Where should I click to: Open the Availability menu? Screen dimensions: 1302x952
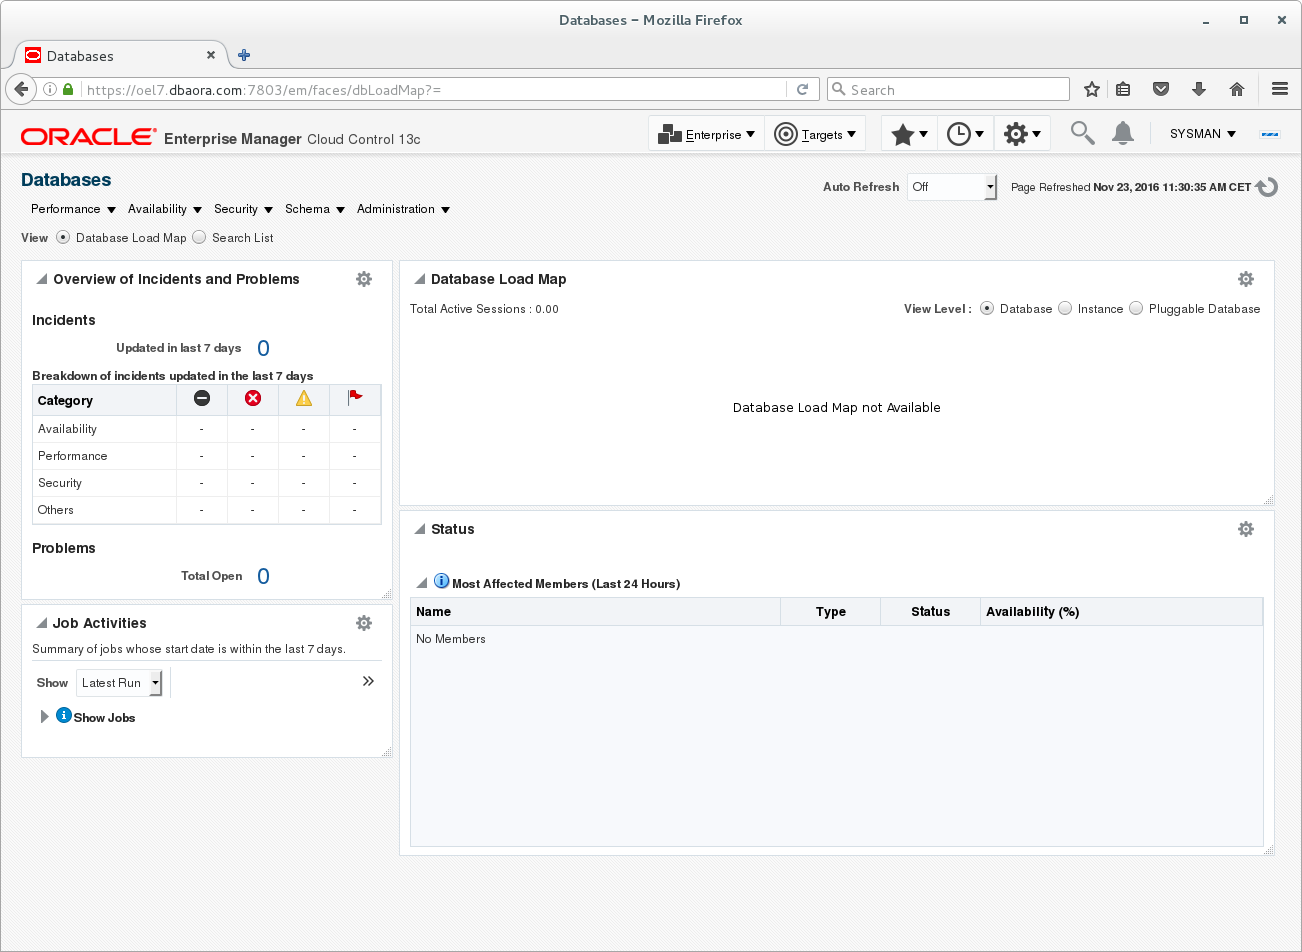coord(165,209)
